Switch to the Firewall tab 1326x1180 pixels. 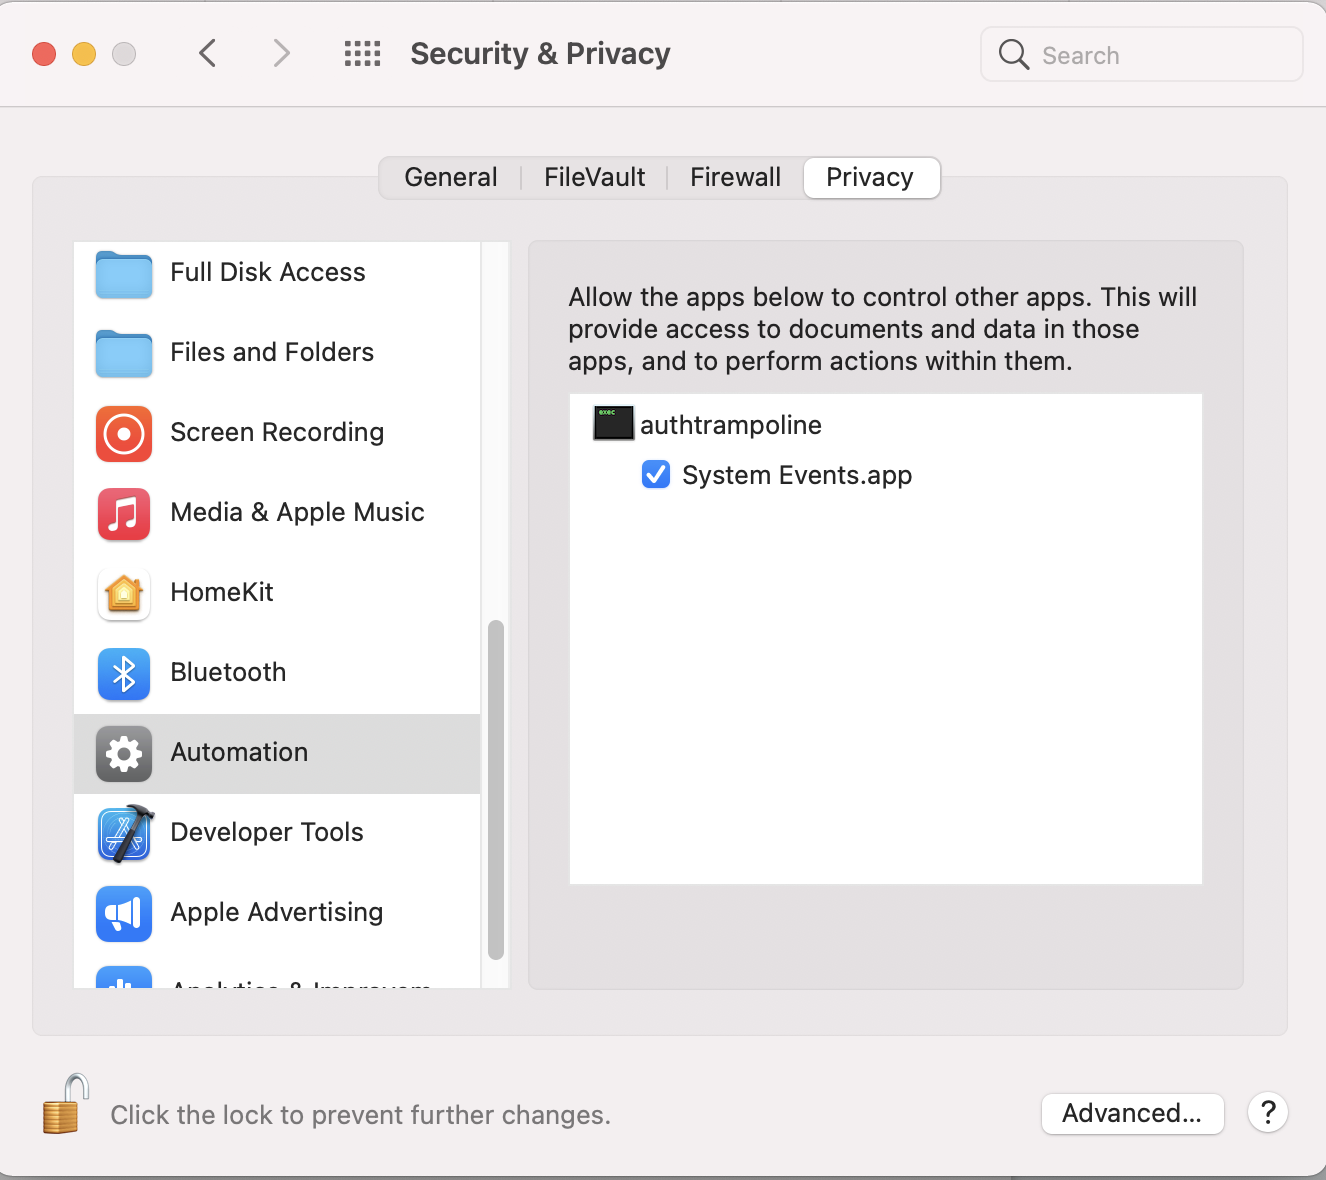click(x=735, y=178)
